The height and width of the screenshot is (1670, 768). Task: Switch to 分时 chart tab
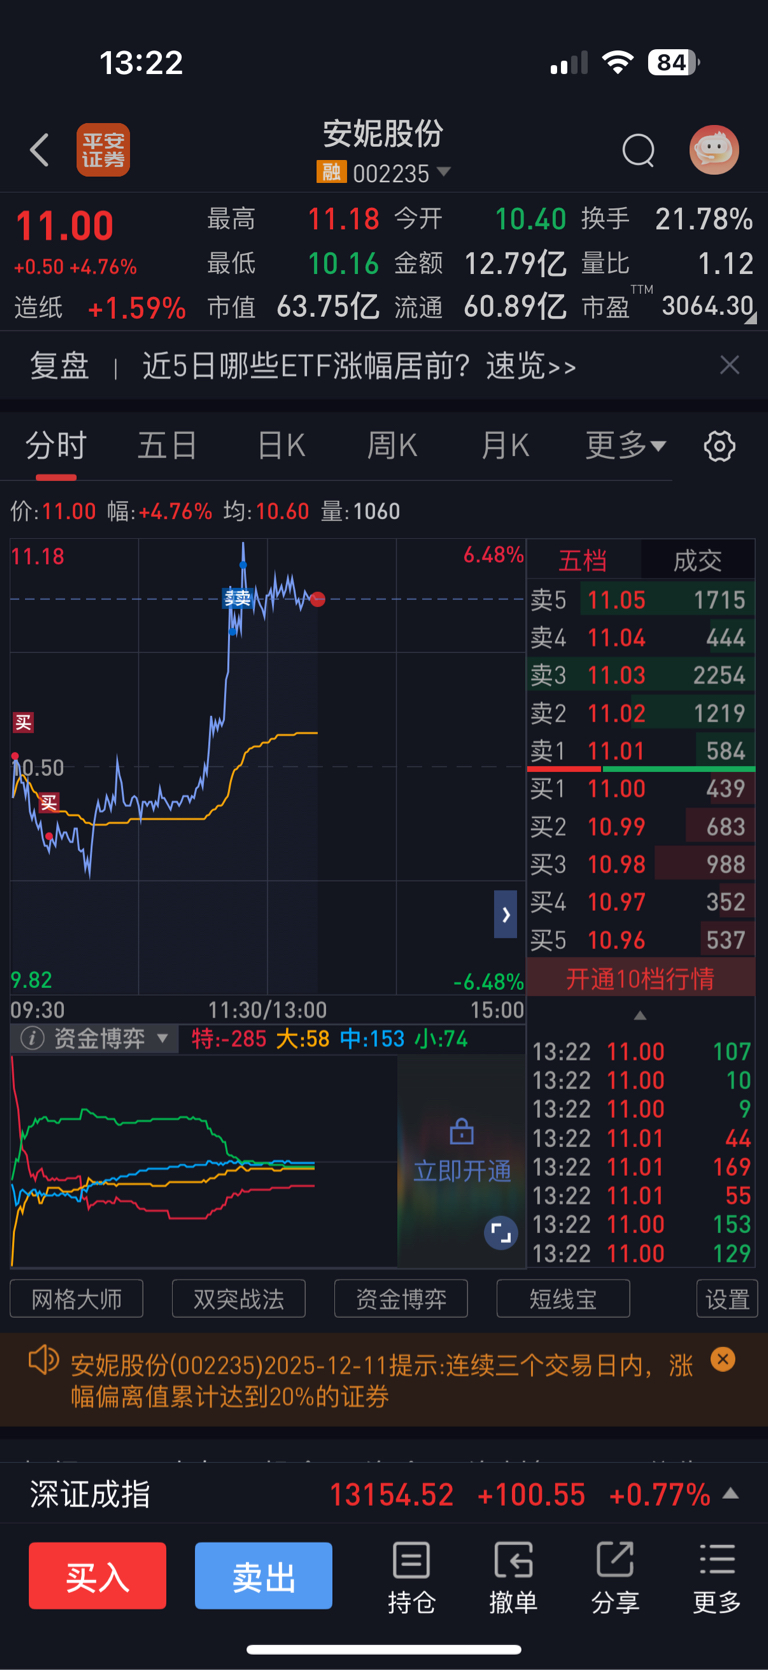tap(56, 445)
